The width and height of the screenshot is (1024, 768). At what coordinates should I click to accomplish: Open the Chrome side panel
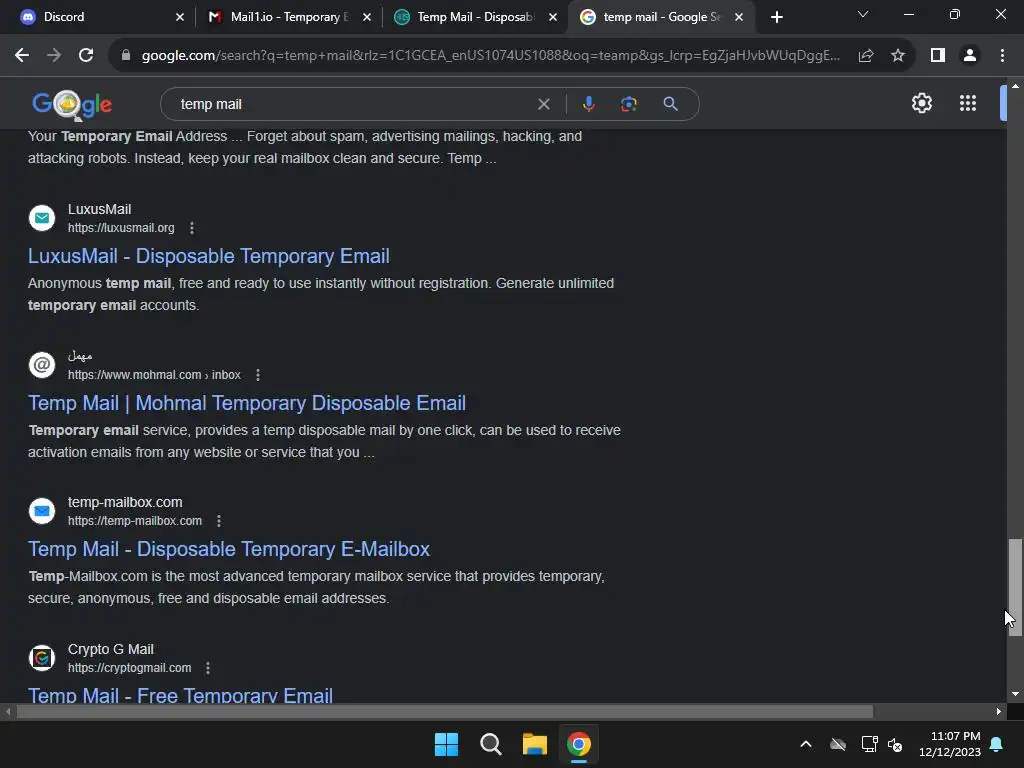pyautogui.click(x=938, y=56)
